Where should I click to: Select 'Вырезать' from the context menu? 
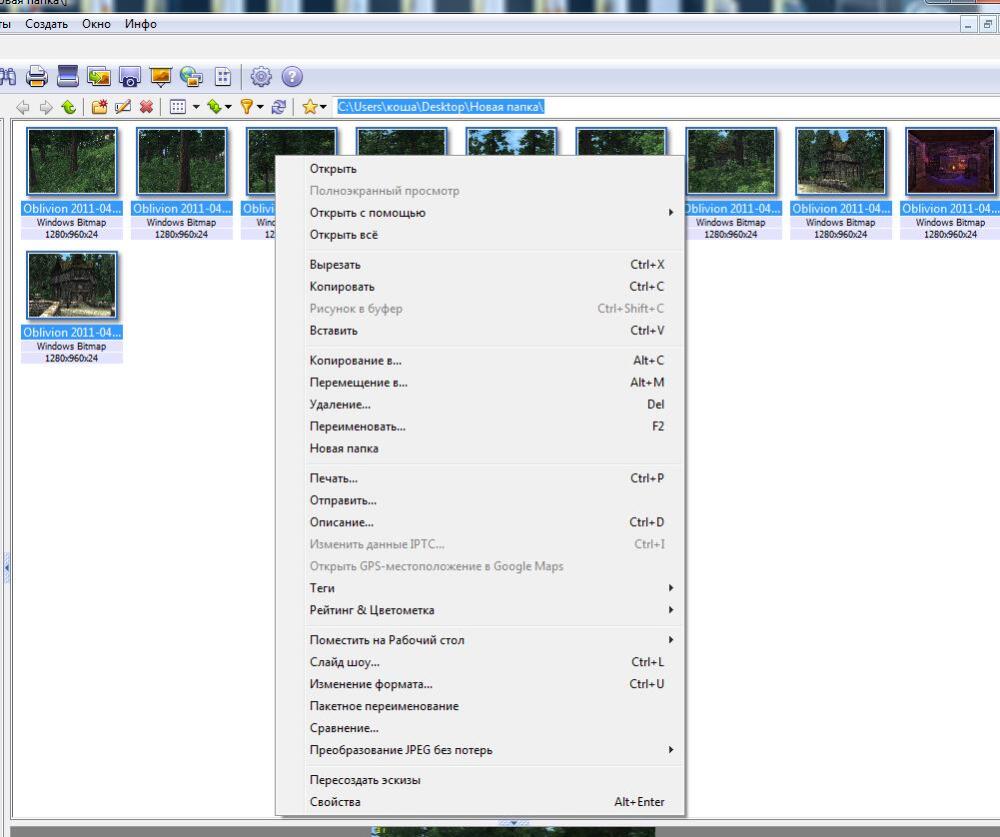[480, 265]
